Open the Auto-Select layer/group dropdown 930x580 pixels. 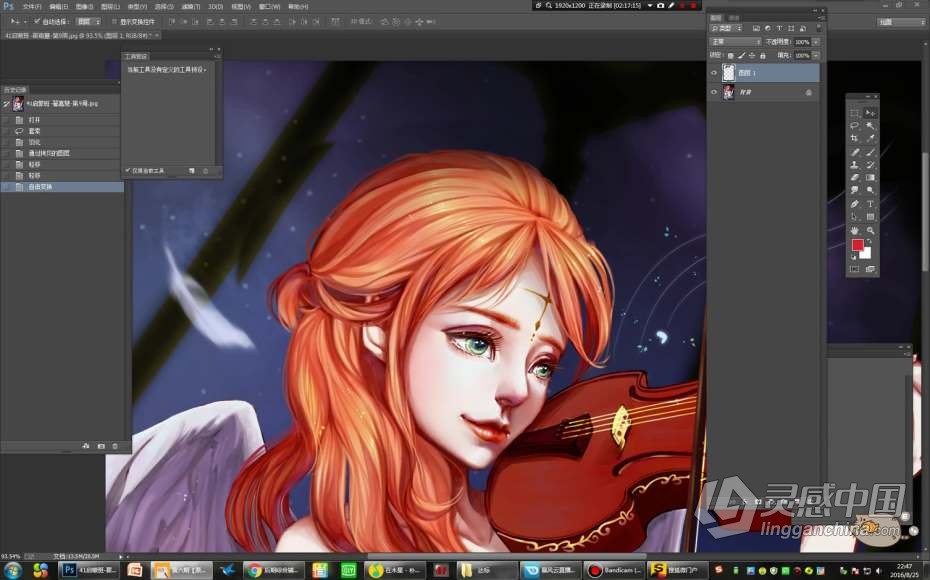tap(89, 21)
